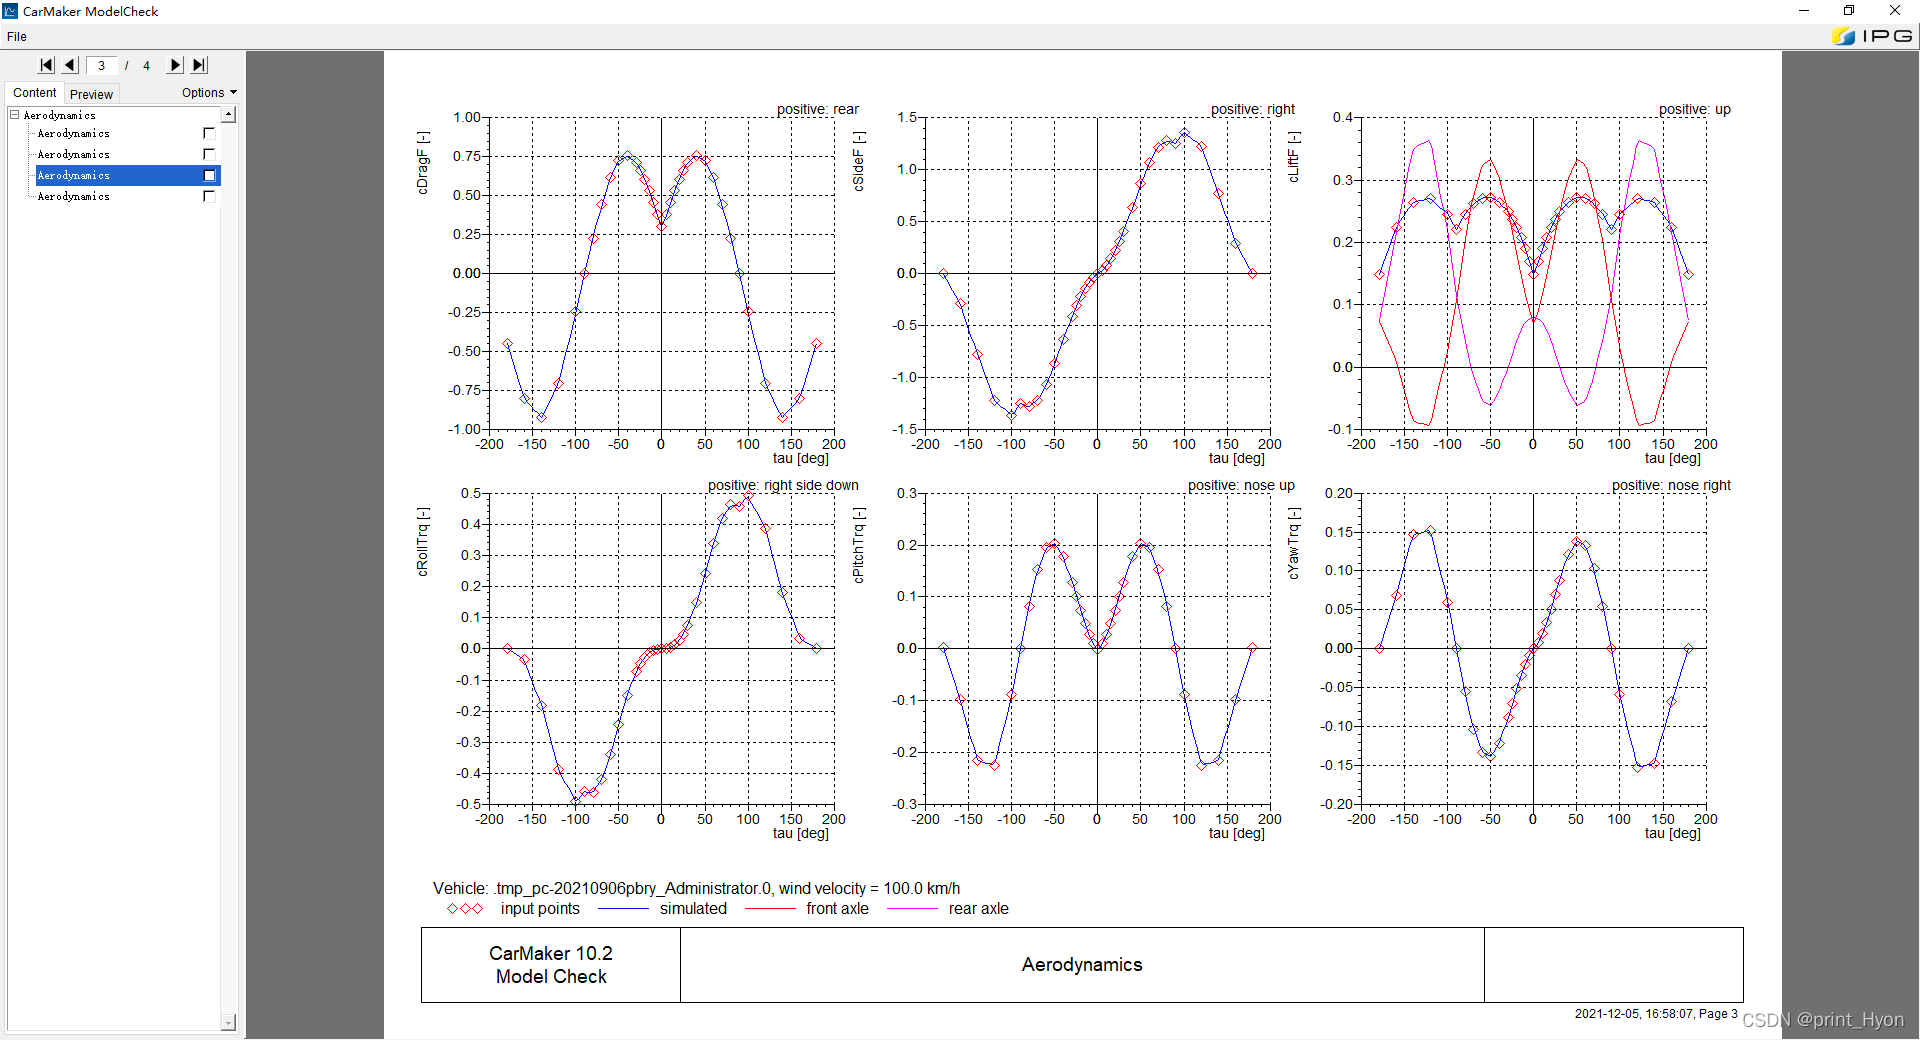Click the Vehicle and wind velocity line
1920x1040 pixels.
[696, 888]
